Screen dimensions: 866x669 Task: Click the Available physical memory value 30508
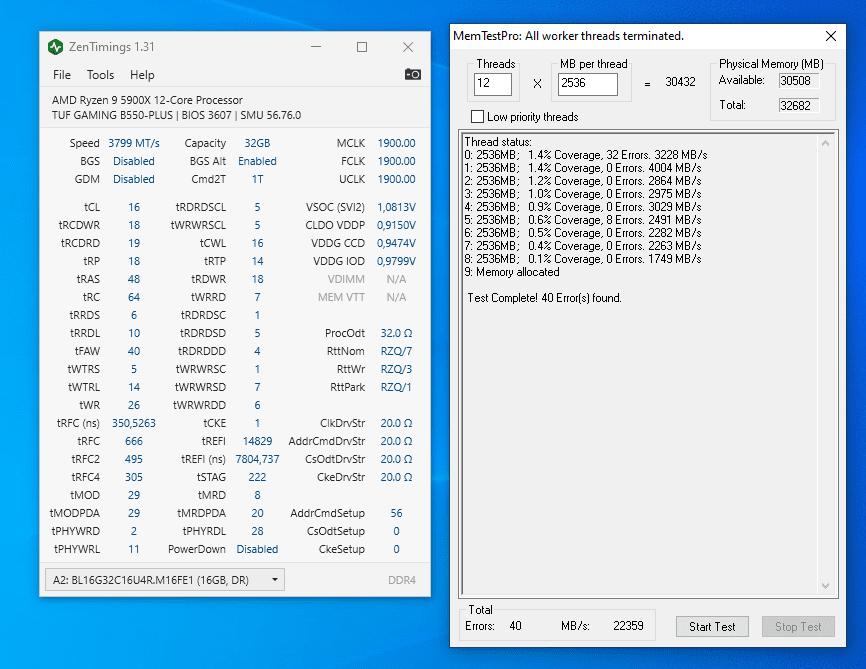click(799, 81)
